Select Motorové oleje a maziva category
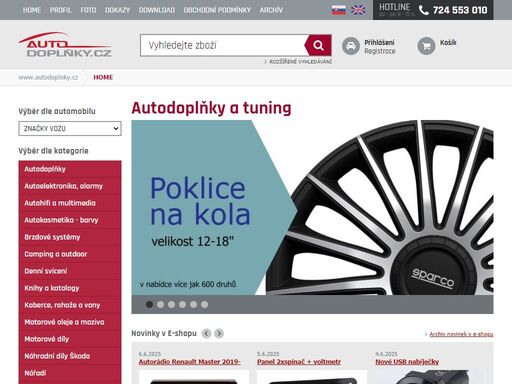This screenshot has width=512, height=384. [x=70, y=322]
